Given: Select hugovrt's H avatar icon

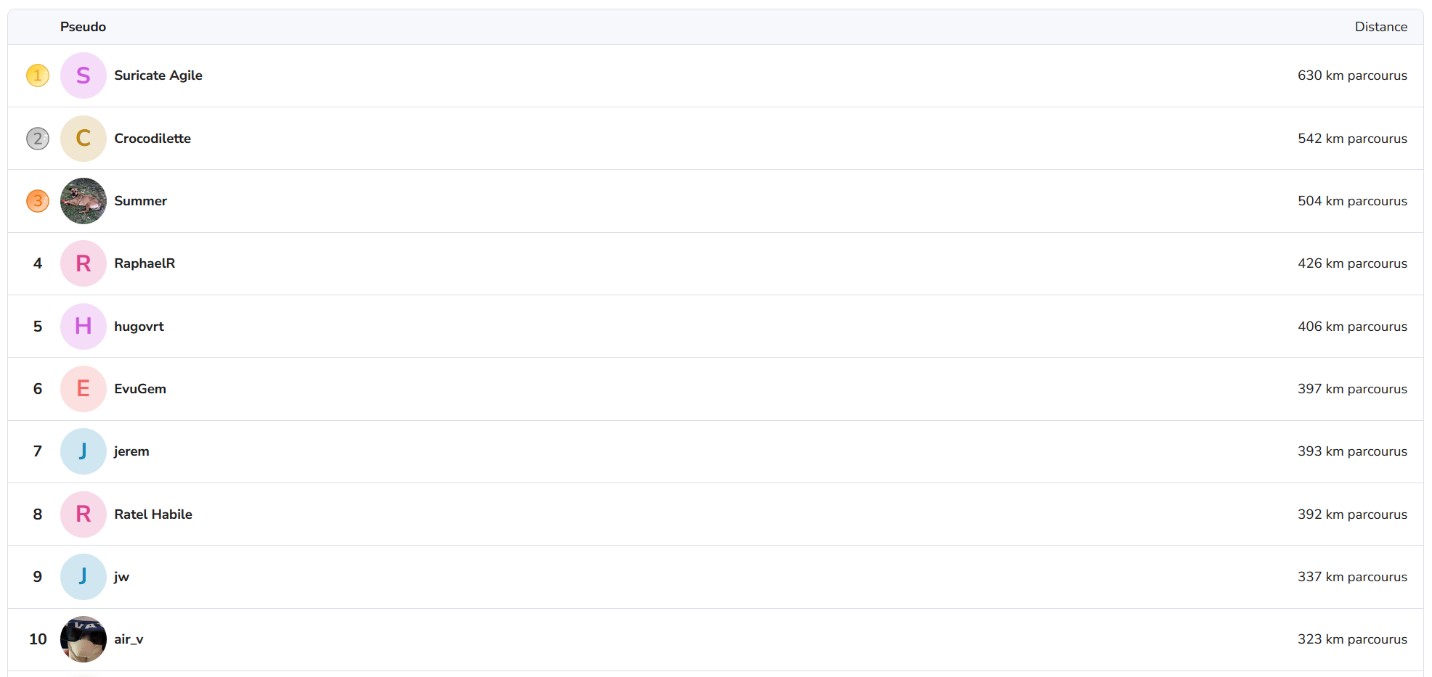Looking at the screenshot, I should tap(83, 326).
